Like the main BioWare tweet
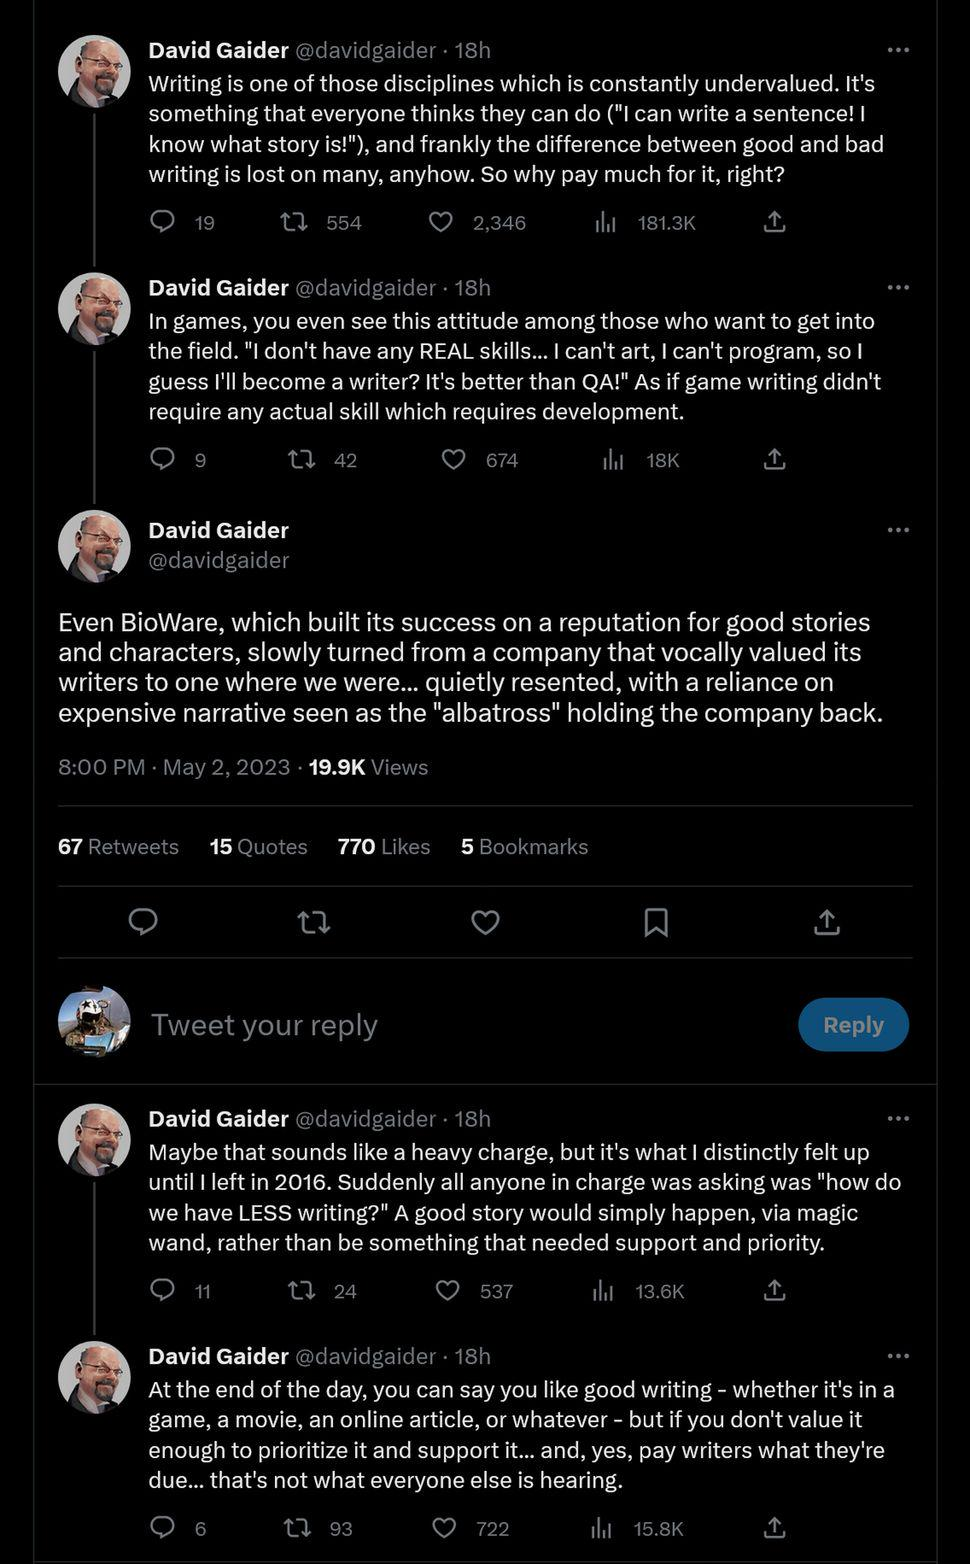The width and height of the screenshot is (970, 1564). 485,922
